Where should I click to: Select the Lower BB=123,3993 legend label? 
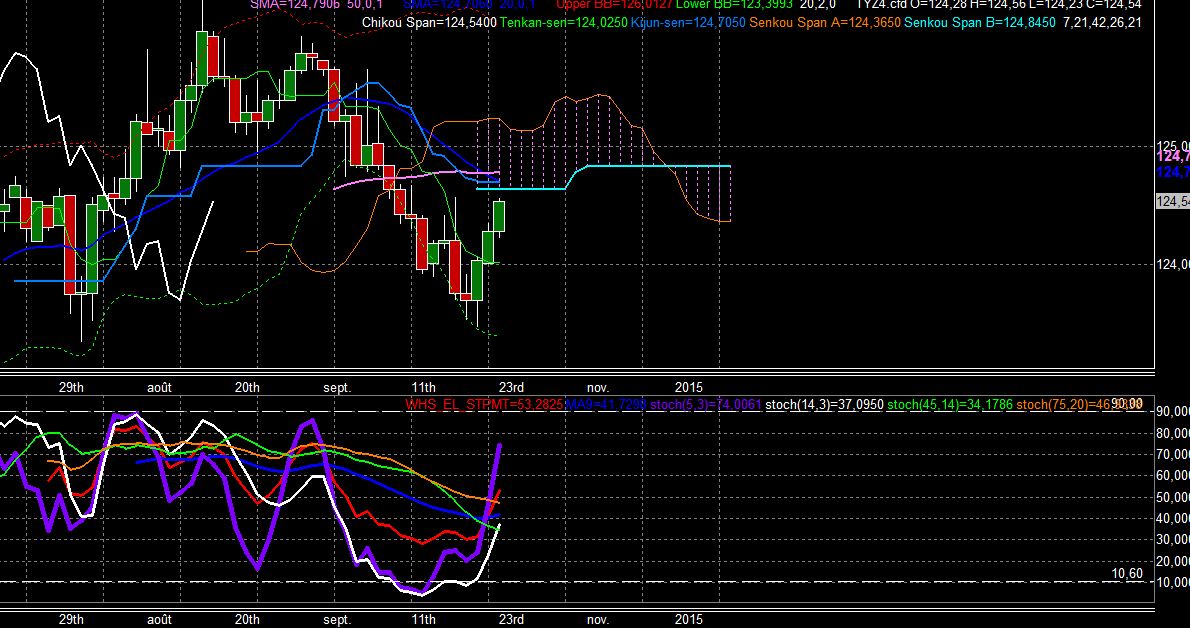tap(734, 5)
